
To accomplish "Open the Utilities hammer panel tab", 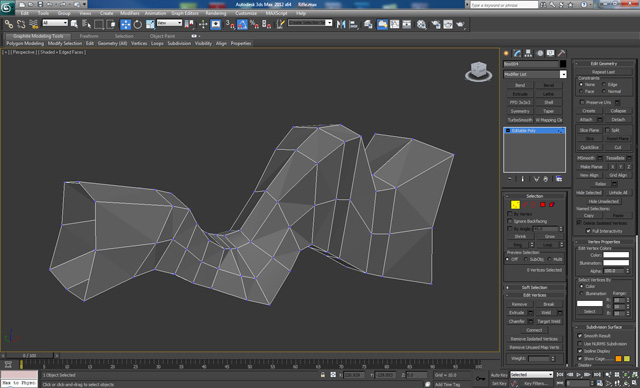I will [562, 53].
